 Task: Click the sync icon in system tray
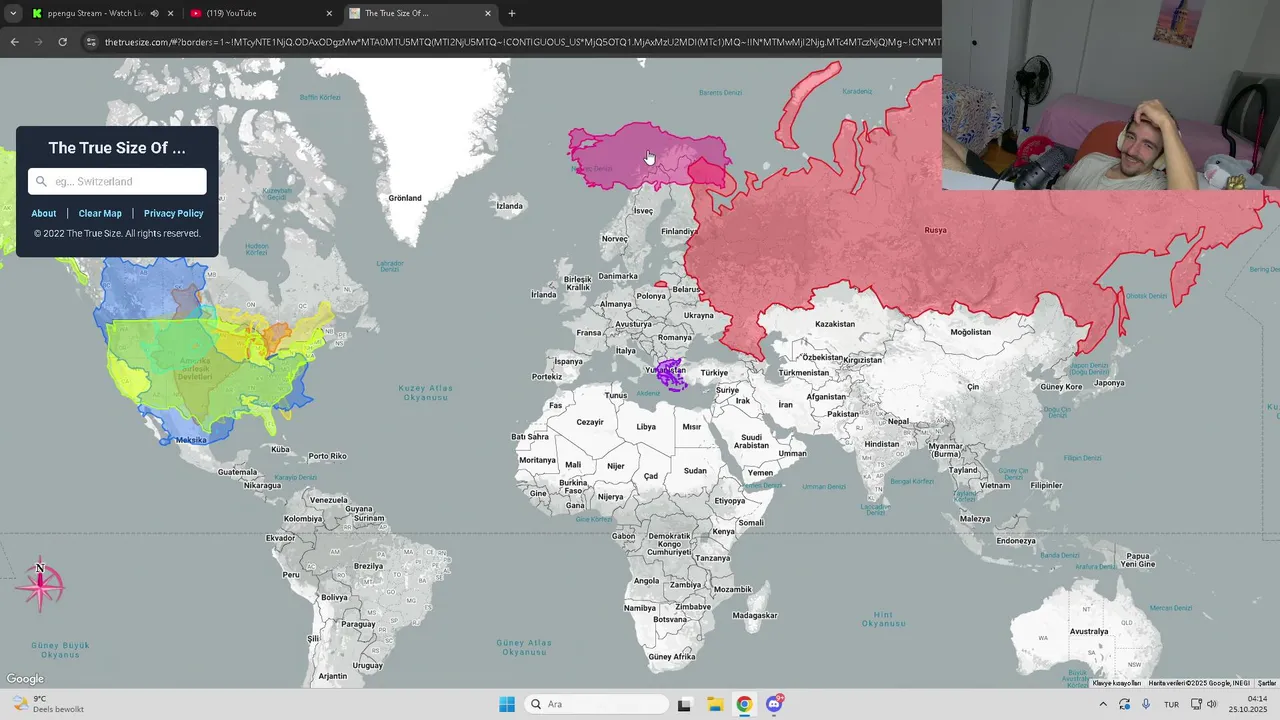(x=1125, y=704)
